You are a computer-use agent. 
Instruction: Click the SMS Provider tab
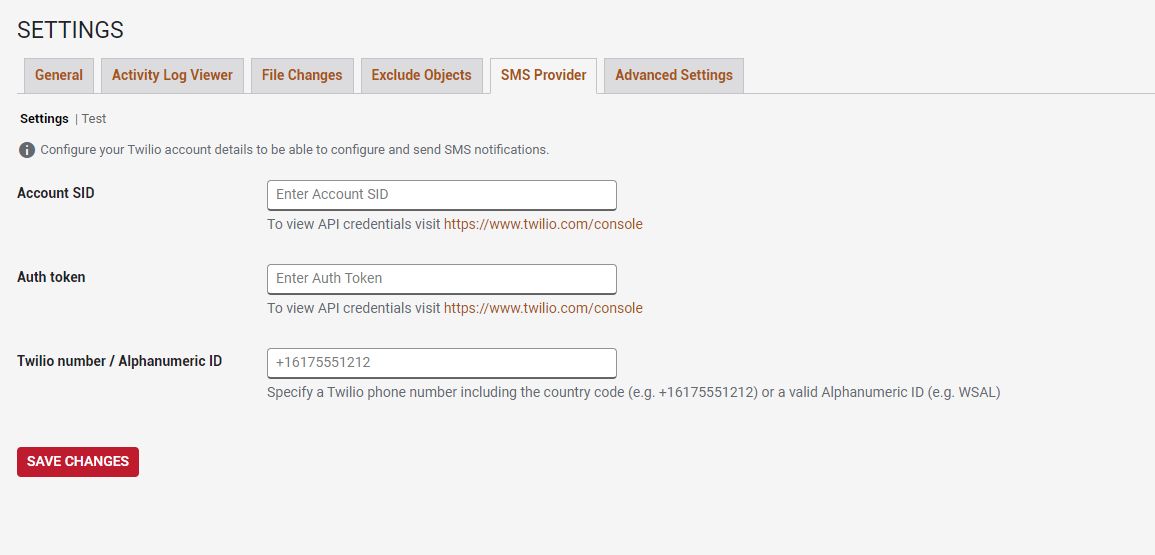(x=544, y=75)
